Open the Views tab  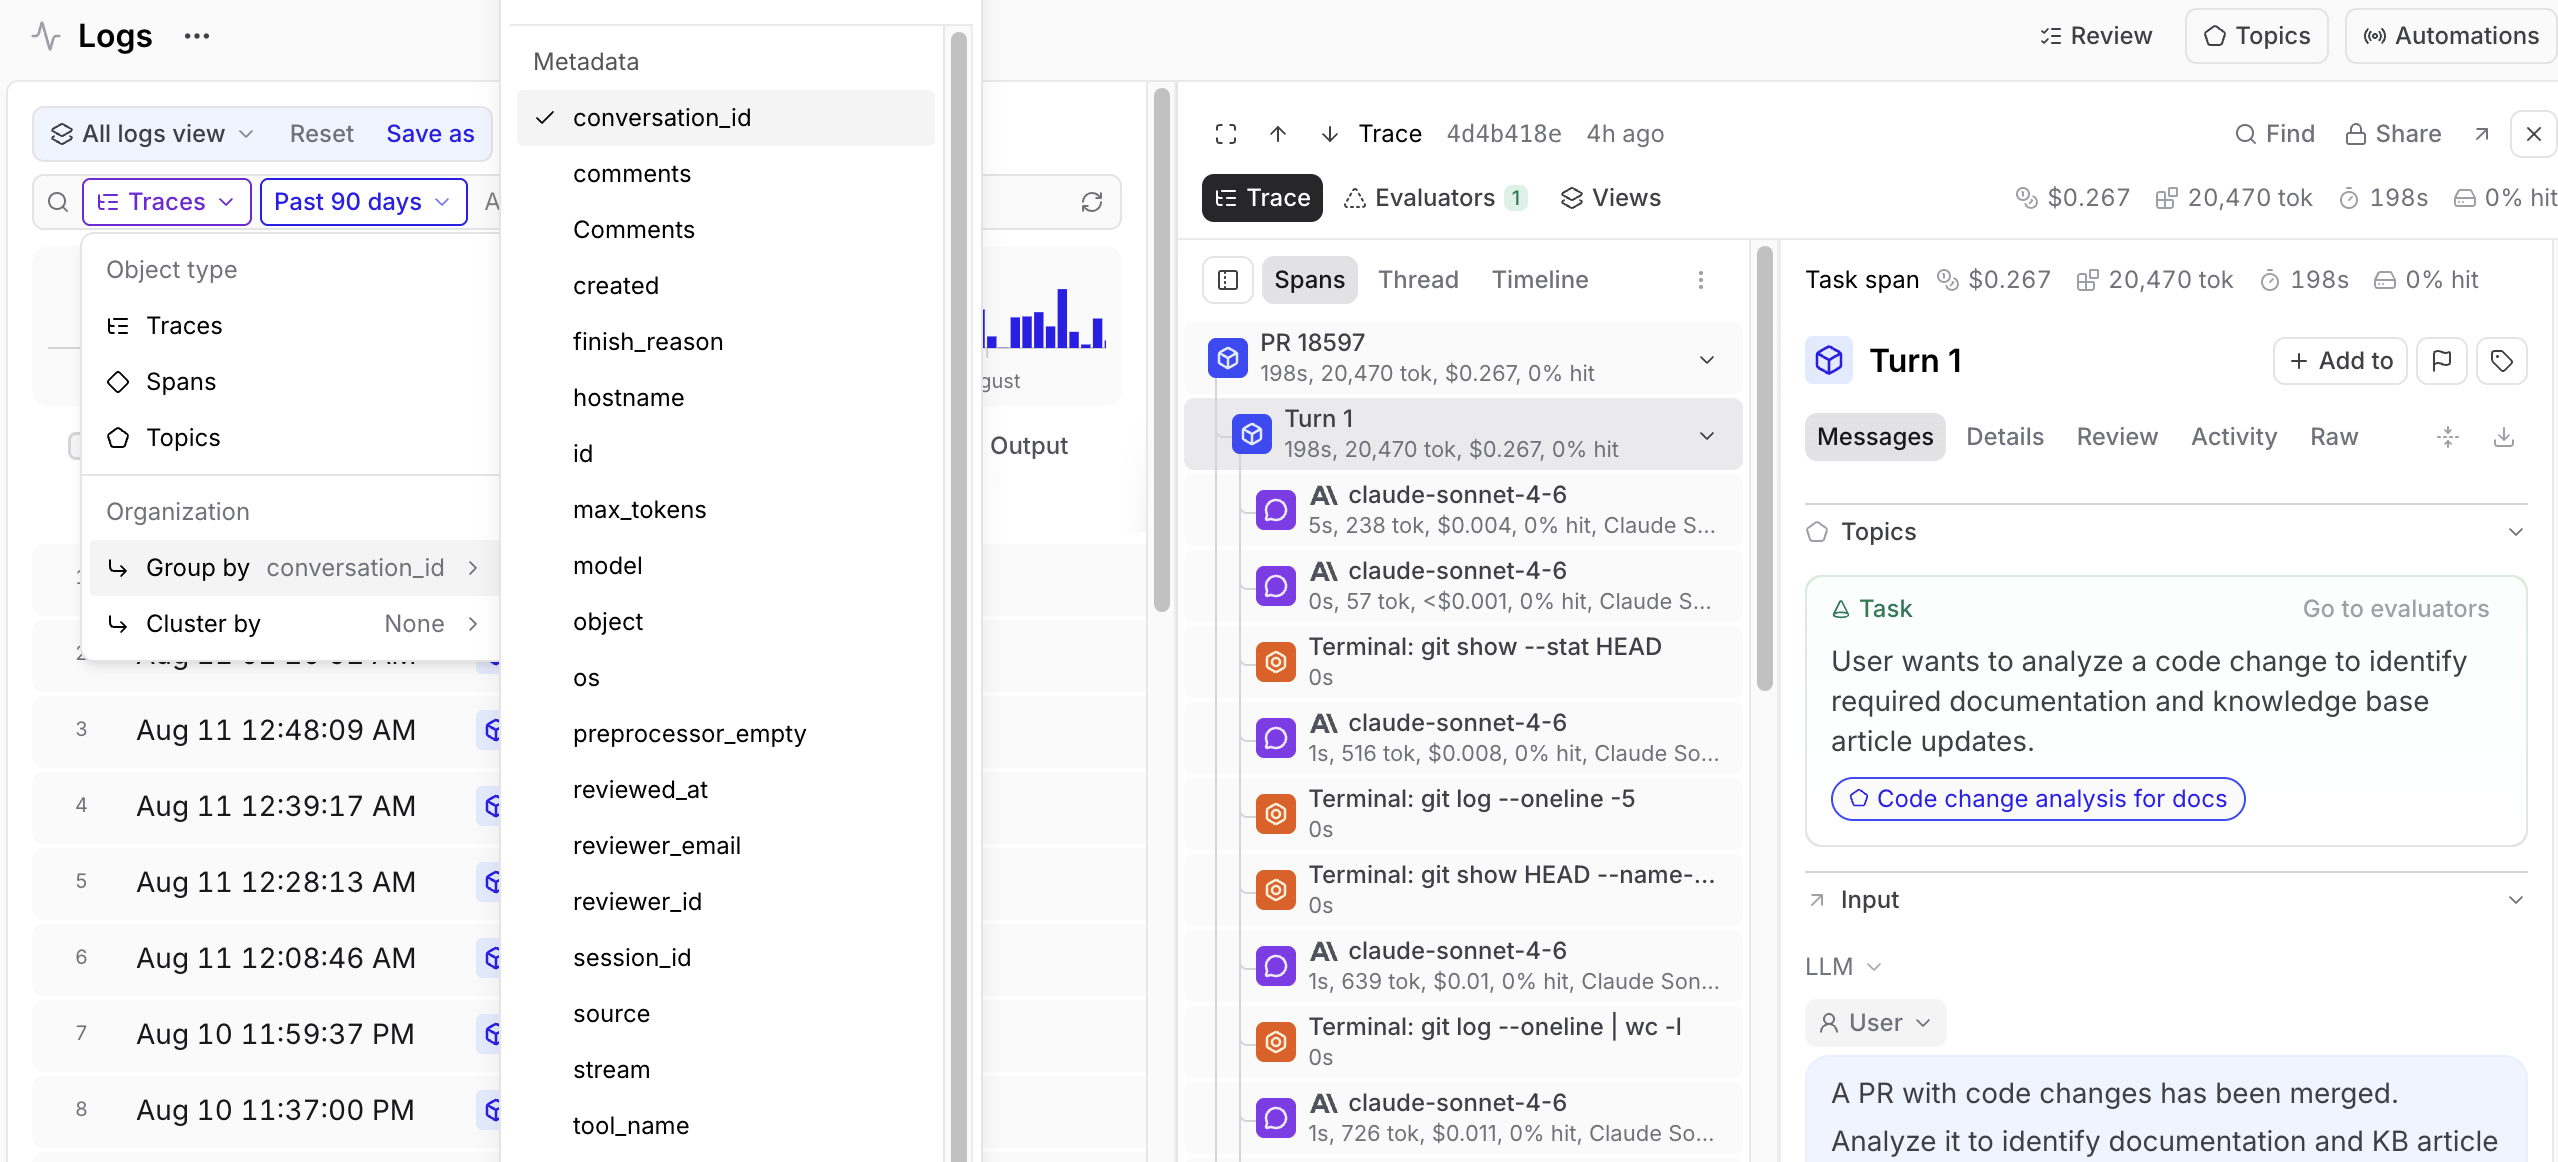1610,198
